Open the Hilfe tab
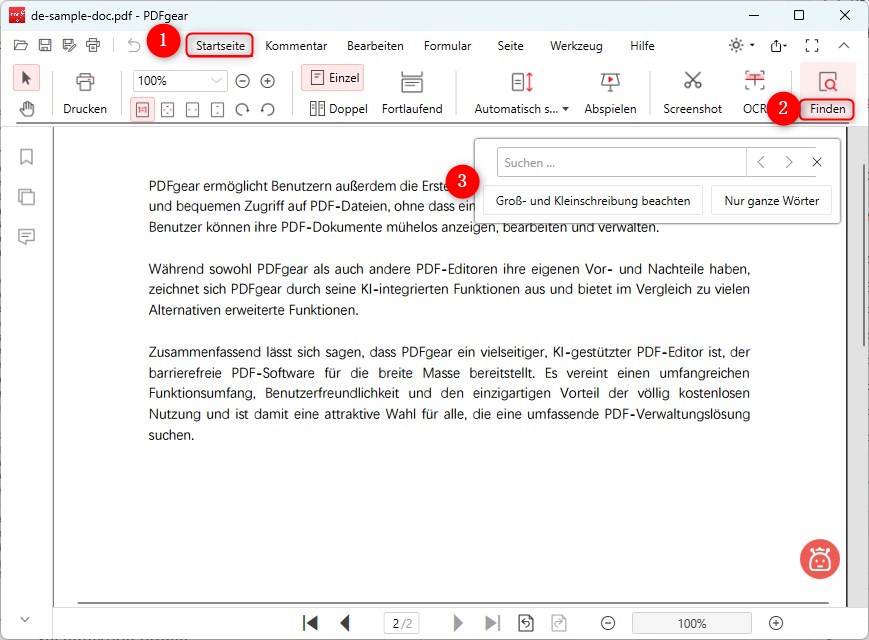 (642, 45)
